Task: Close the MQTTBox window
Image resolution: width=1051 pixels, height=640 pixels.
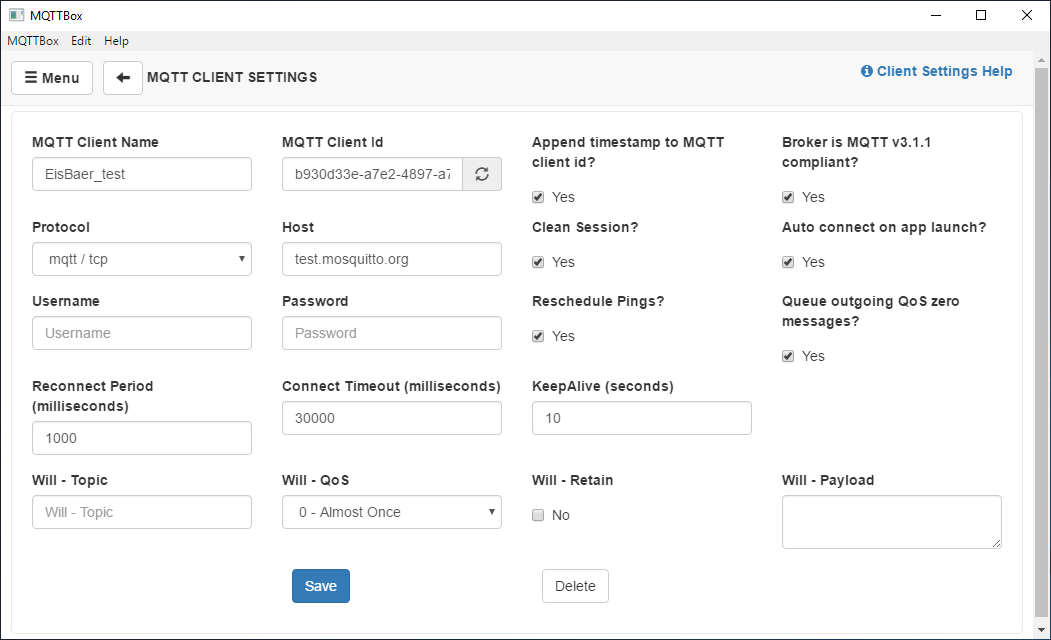Action: (1027, 15)
